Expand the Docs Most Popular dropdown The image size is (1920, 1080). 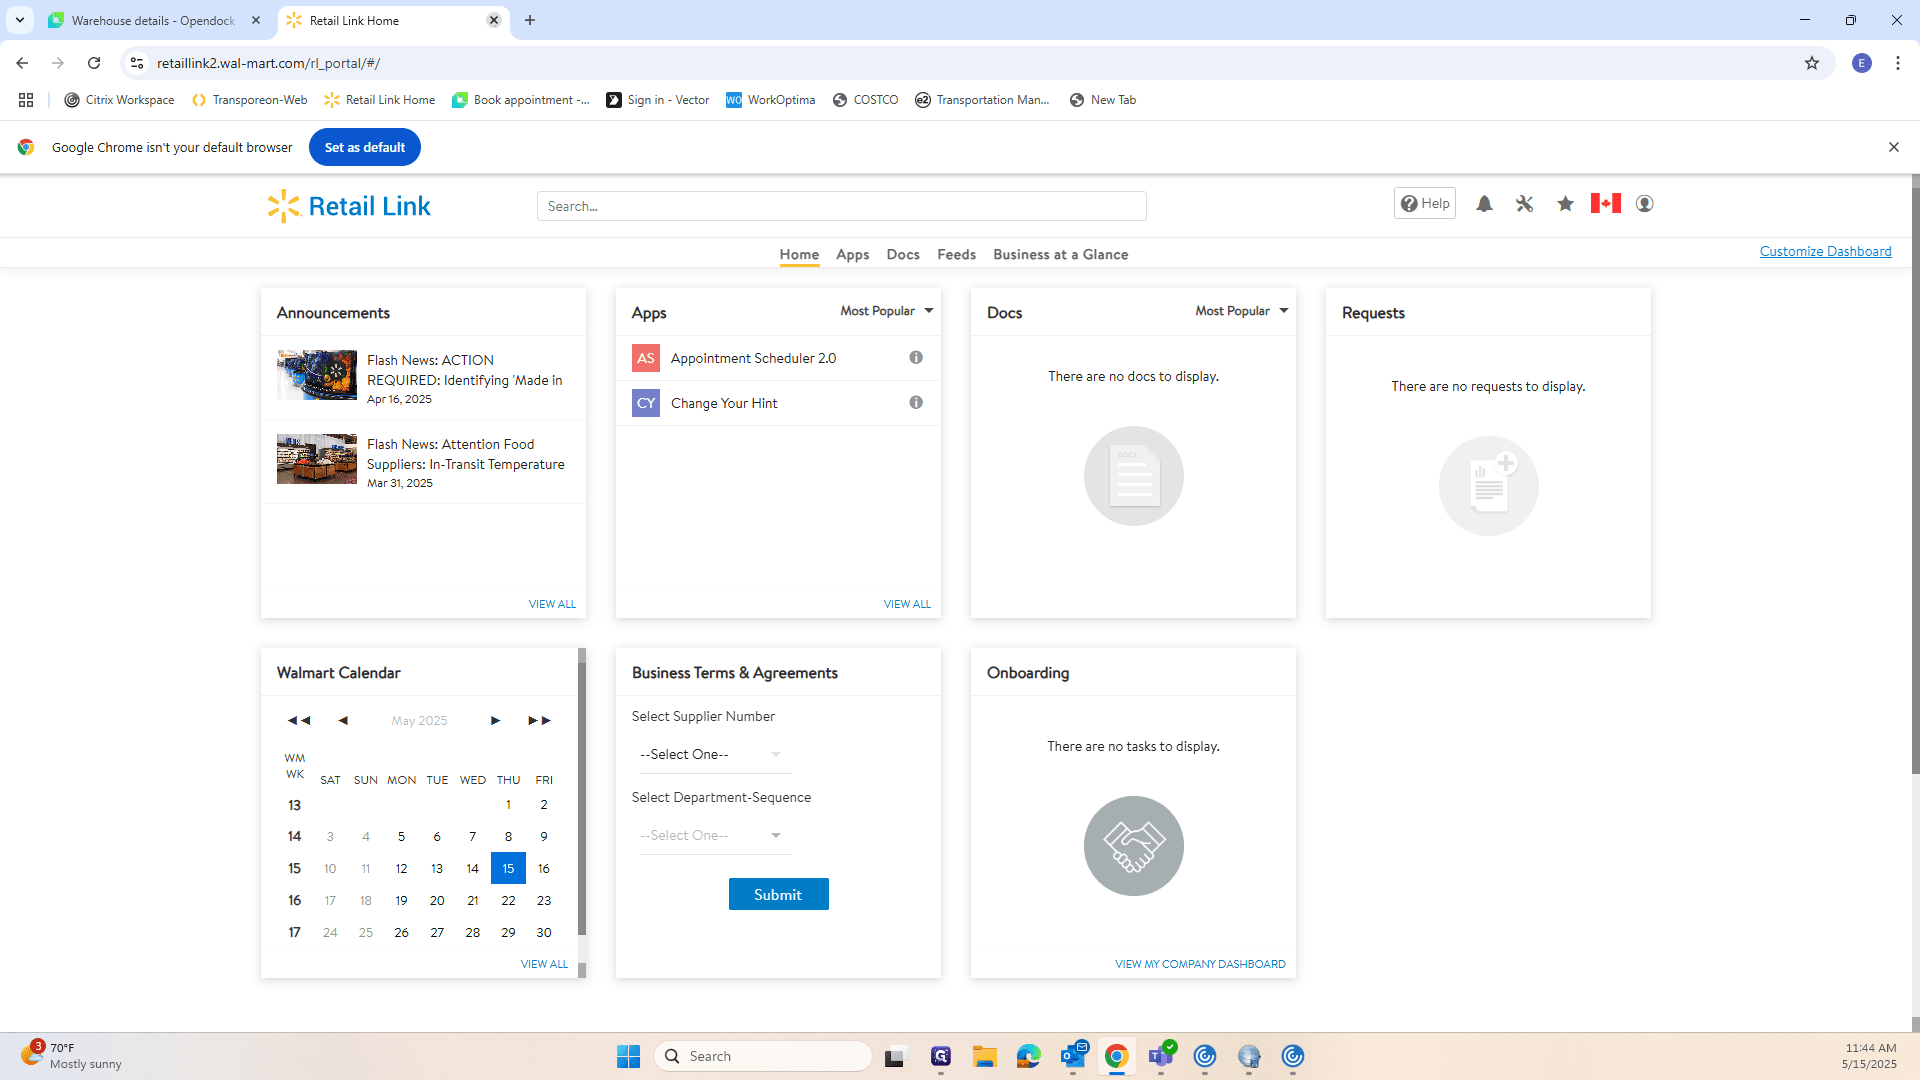pos(1242,311)
